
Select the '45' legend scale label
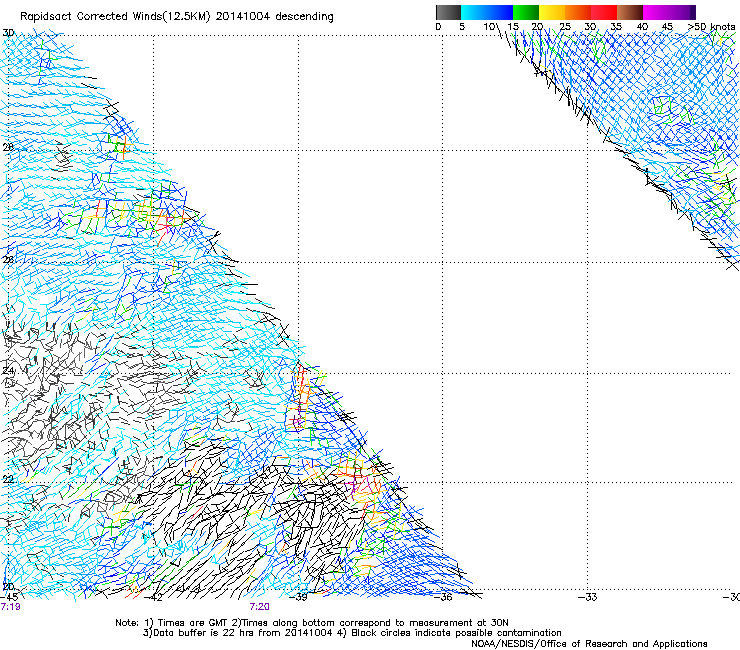point(667,26)
